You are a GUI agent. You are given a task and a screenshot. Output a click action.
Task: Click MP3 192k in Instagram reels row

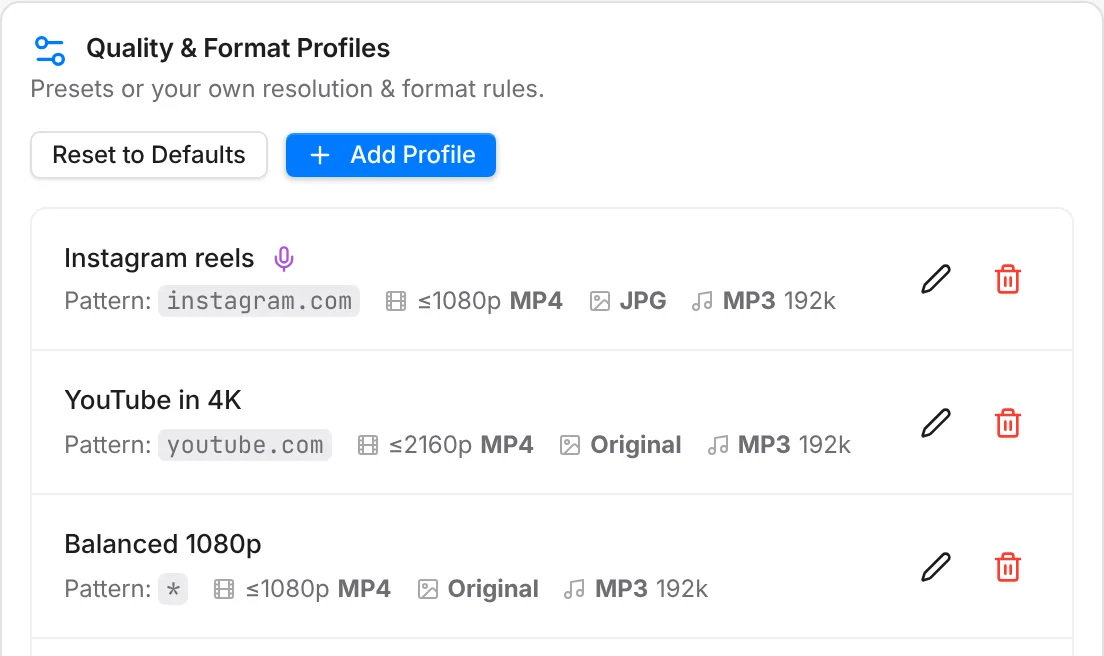779,301
